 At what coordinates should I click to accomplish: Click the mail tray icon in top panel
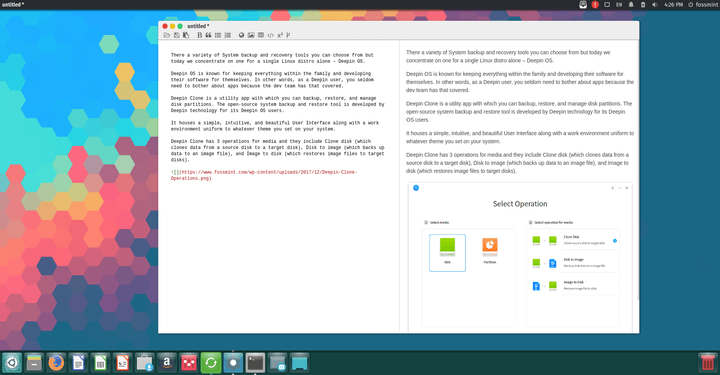tap(583, 5)
